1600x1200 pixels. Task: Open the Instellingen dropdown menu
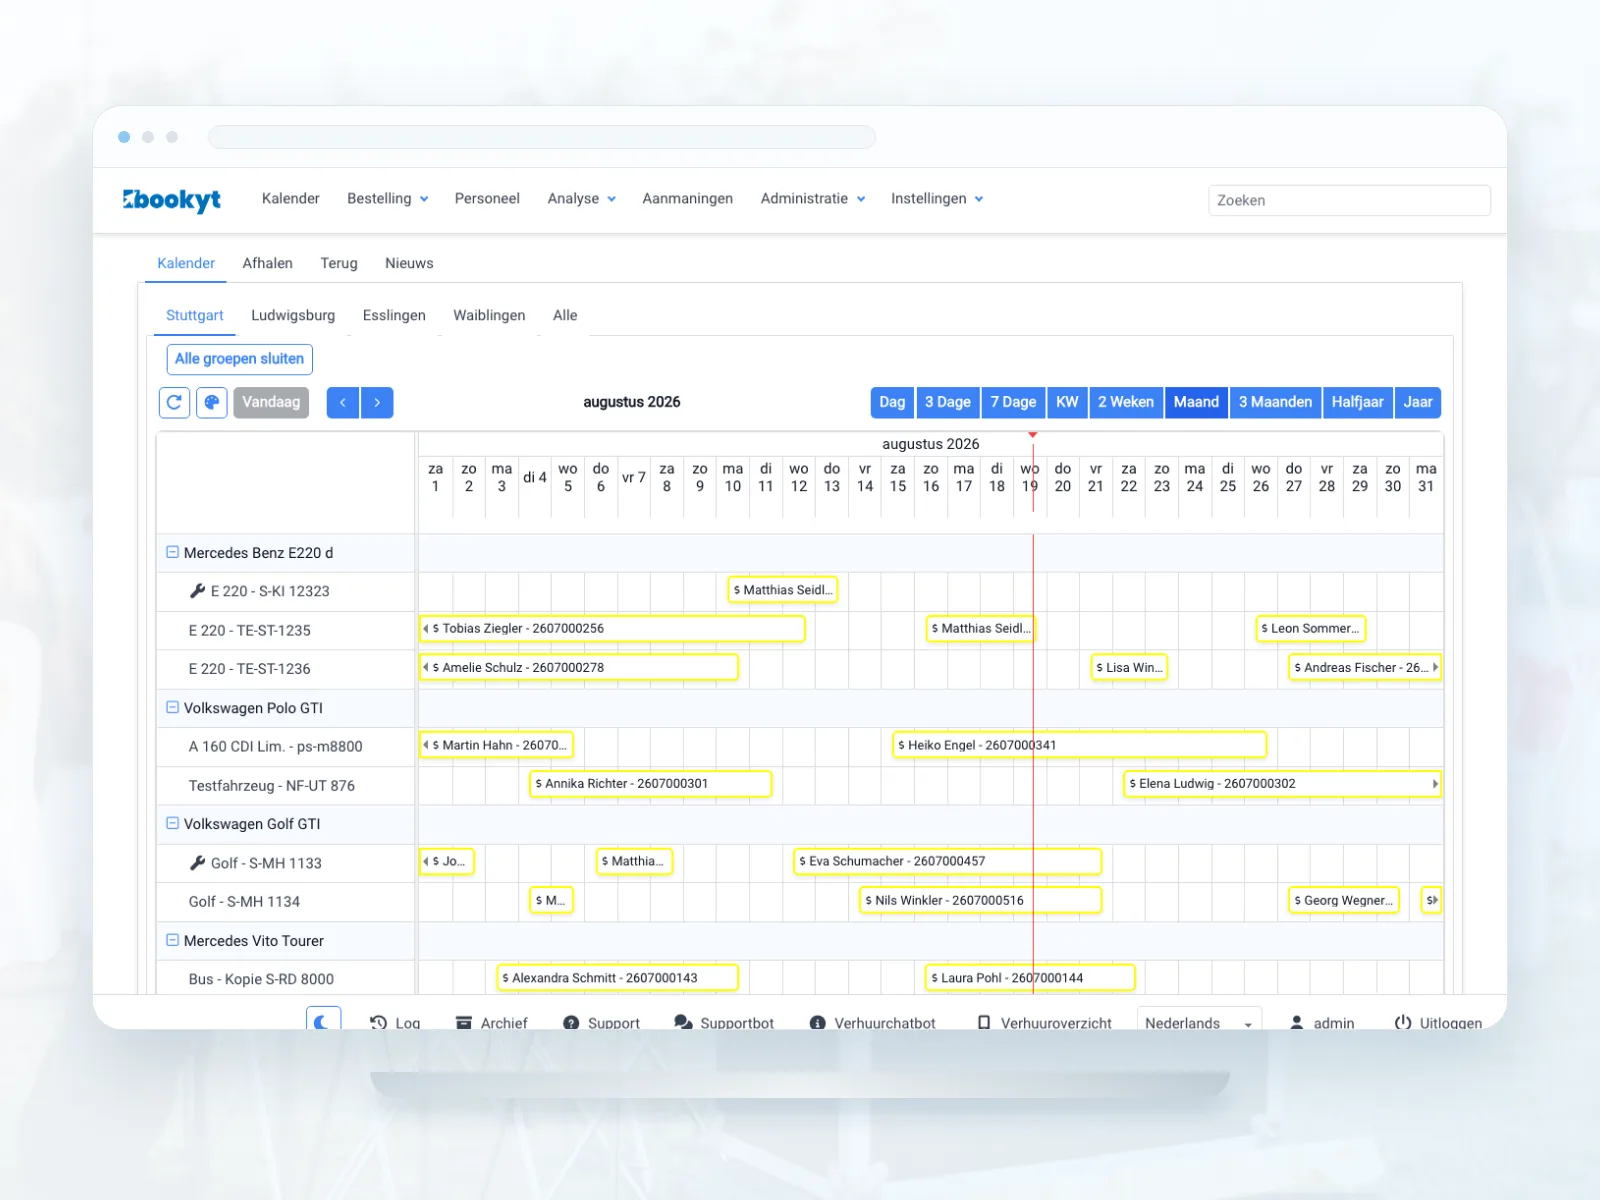tap(937, 199)
